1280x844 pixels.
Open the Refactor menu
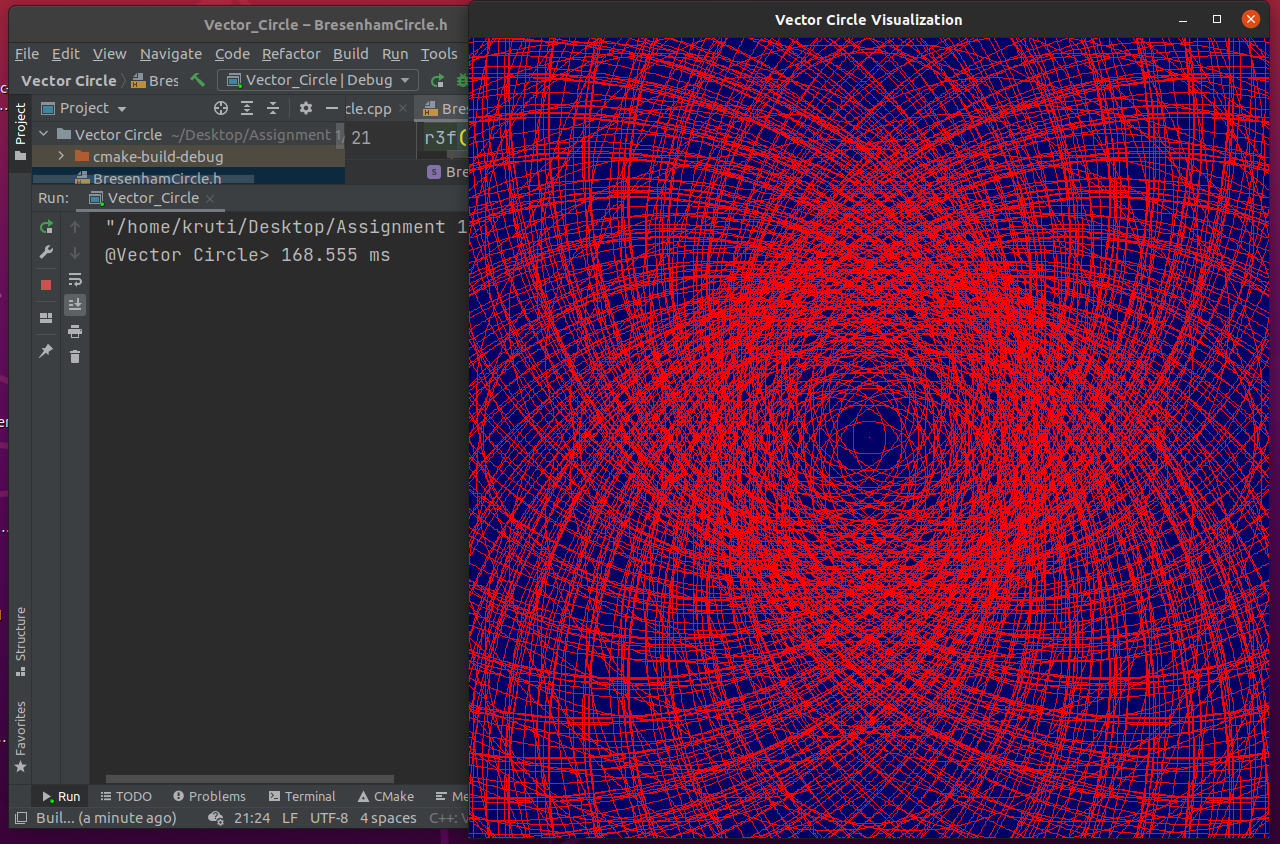point(291,54)
